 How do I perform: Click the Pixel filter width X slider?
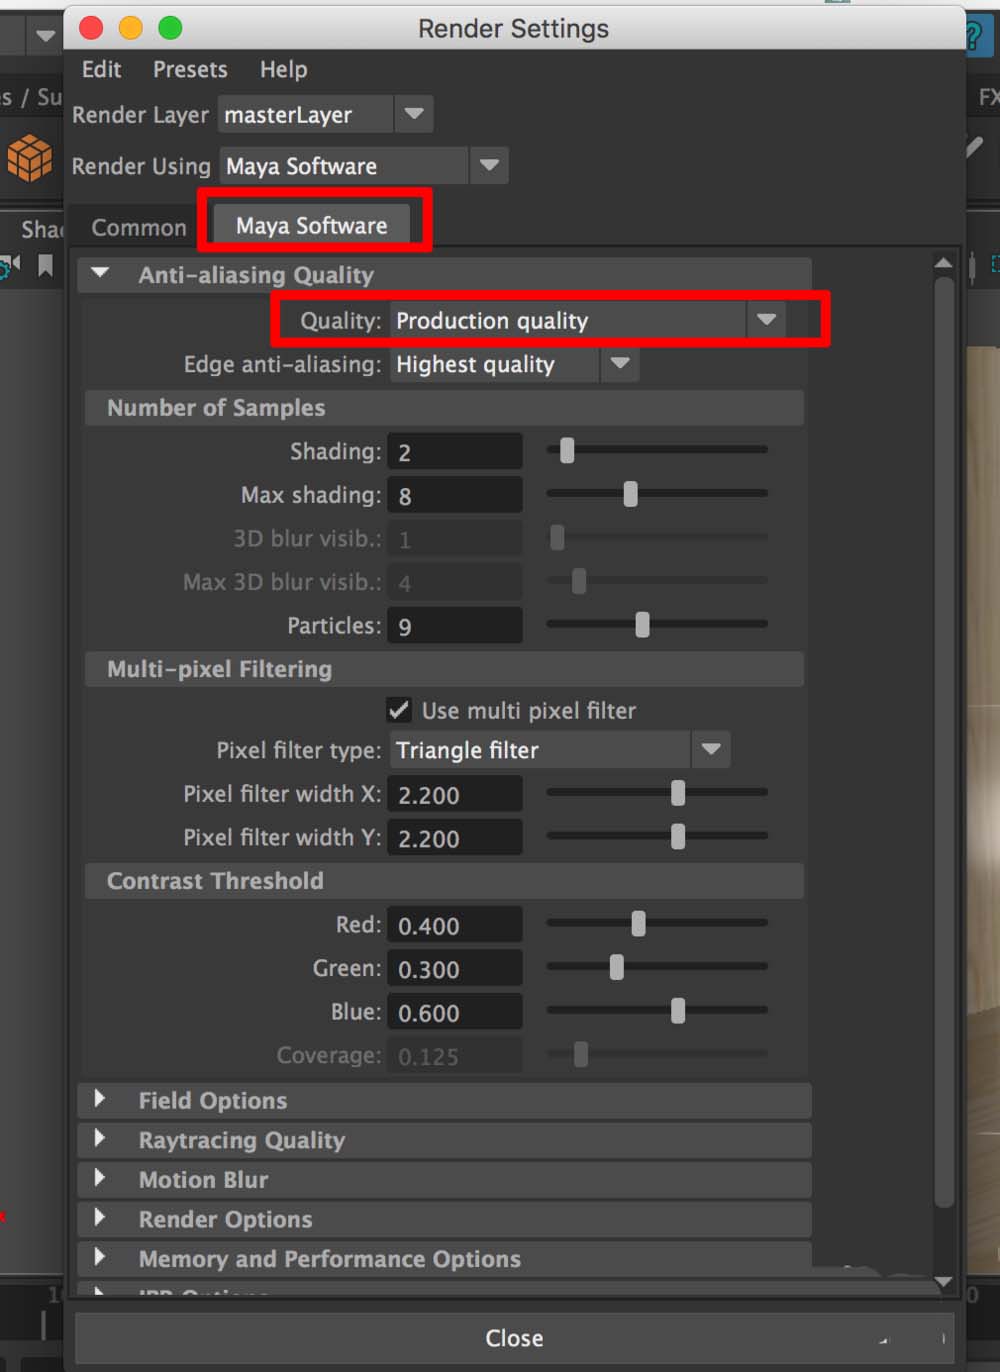click(x=657, y=792)
